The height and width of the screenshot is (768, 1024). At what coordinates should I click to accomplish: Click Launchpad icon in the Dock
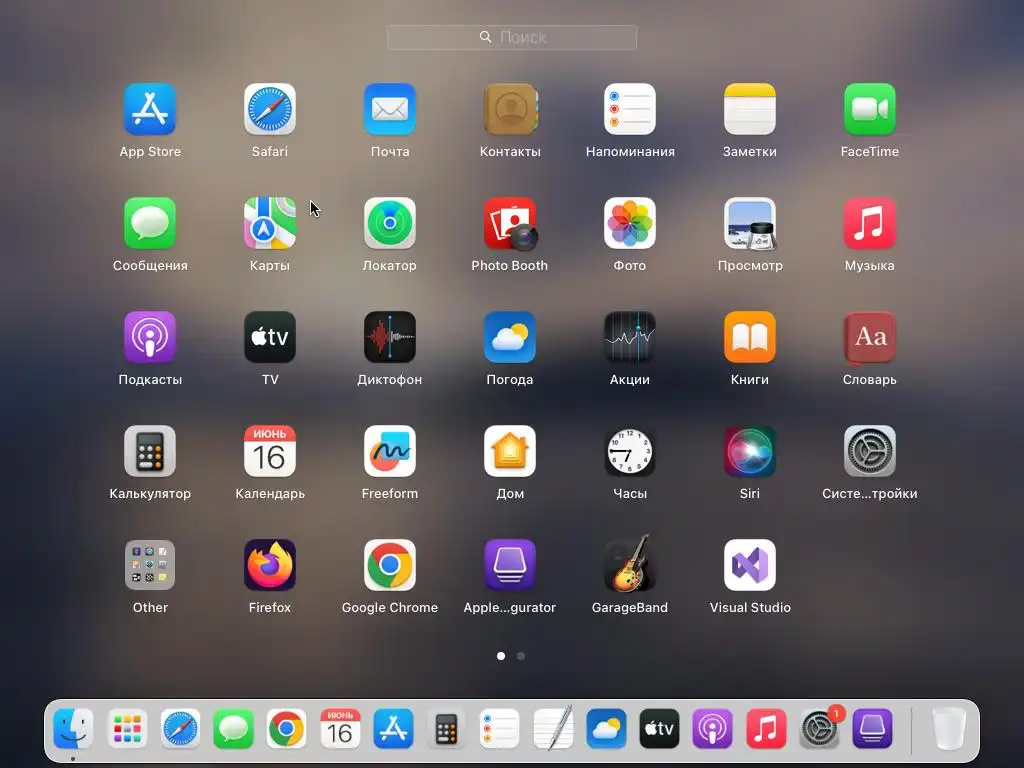point(127,728)
